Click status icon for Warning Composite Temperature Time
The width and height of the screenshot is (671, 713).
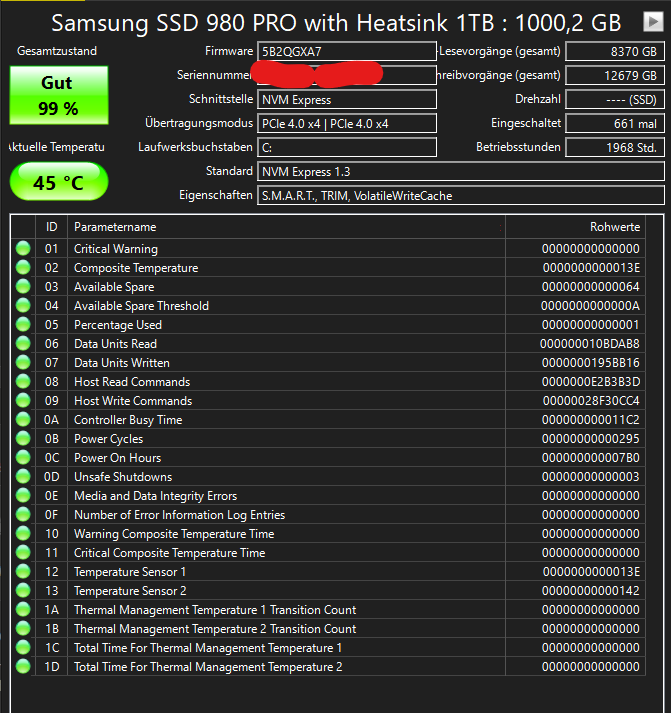(23, 533)
